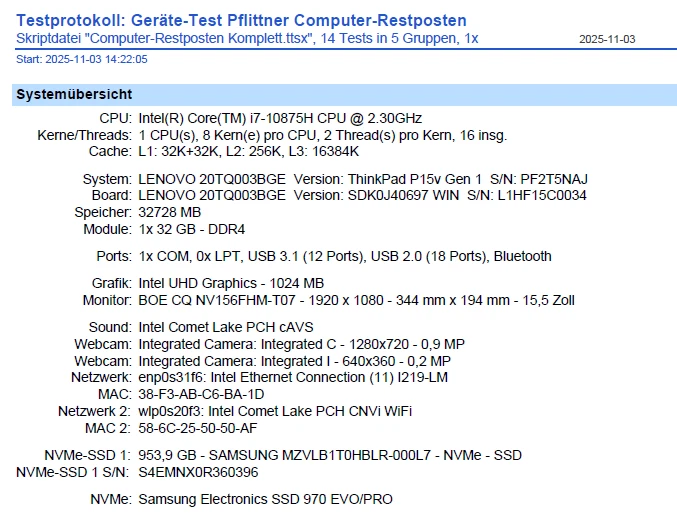The width and height of the screenshot is (677, 528).
Task: Click the Start timestamp 14:22:05 line
Action: coord(82,59)
